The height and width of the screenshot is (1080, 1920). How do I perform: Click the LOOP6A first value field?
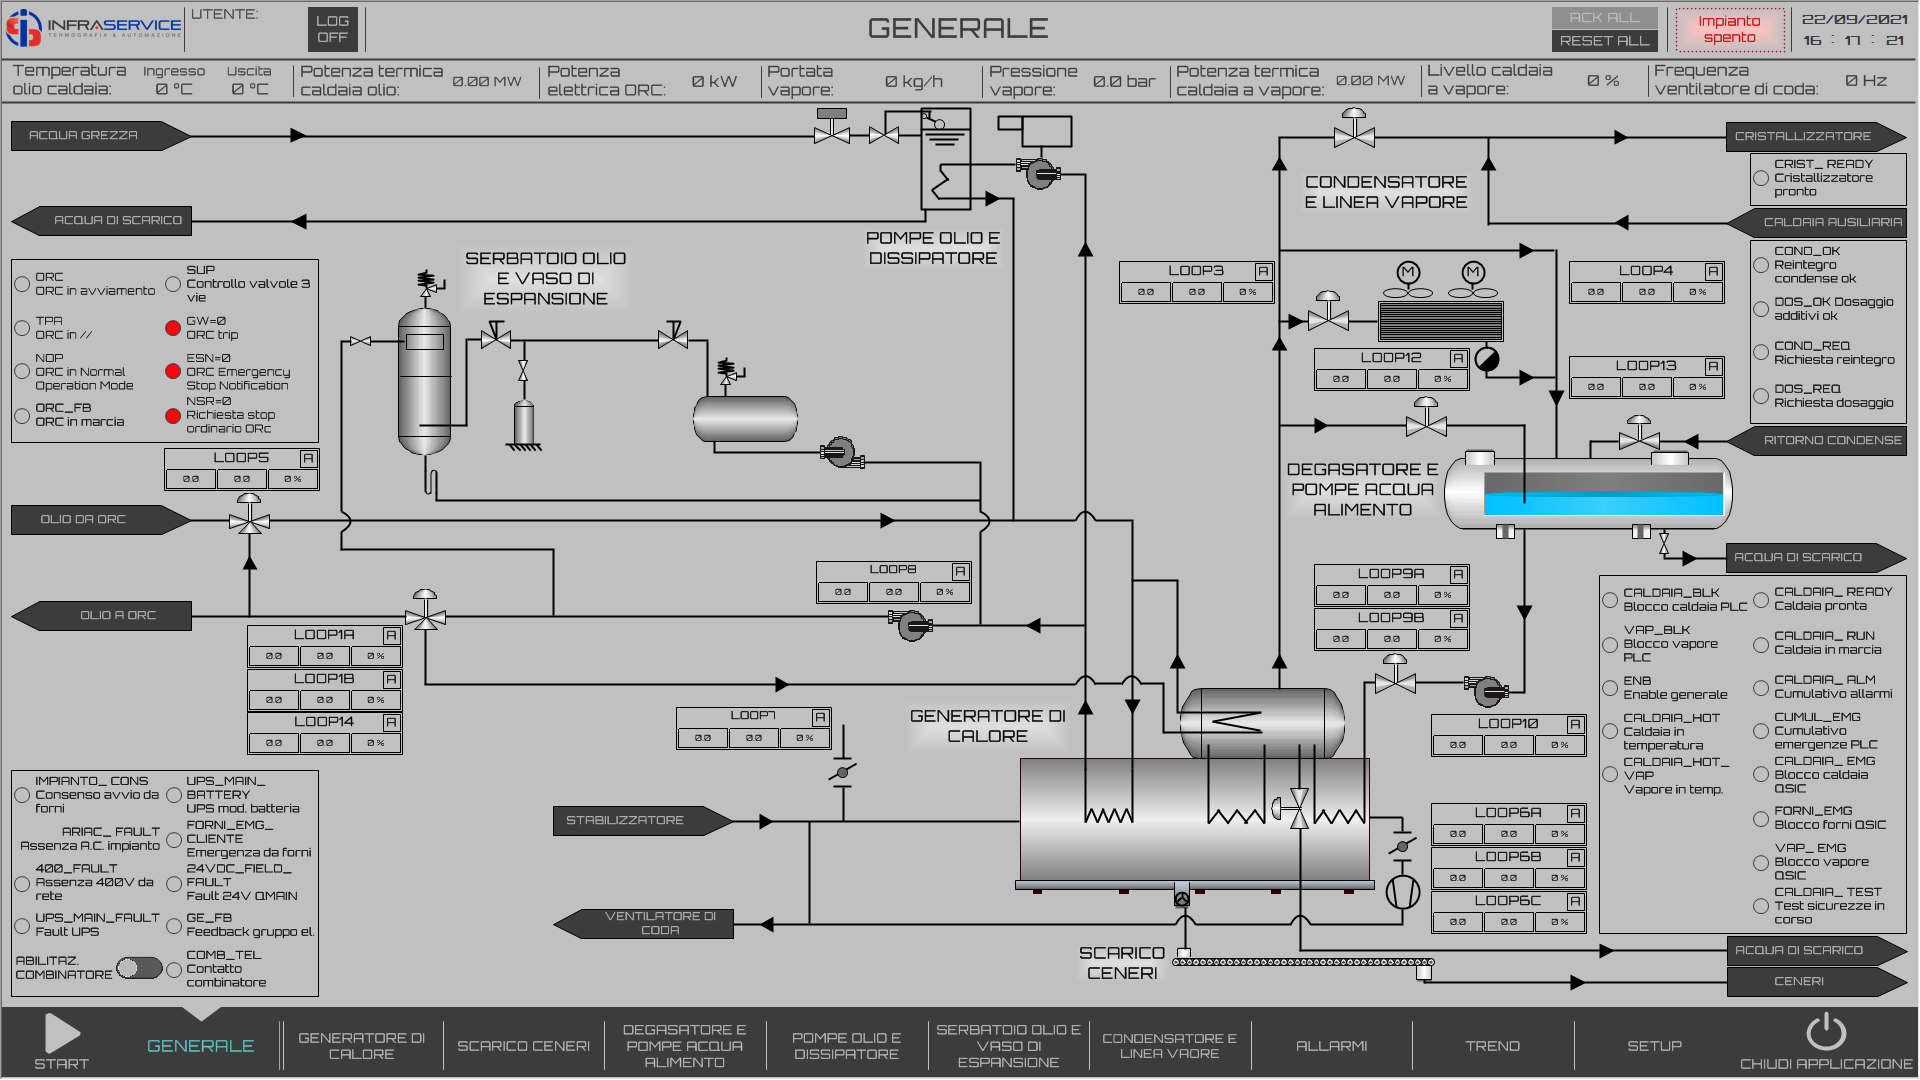pyautogui.click(x=1458, y=834)
